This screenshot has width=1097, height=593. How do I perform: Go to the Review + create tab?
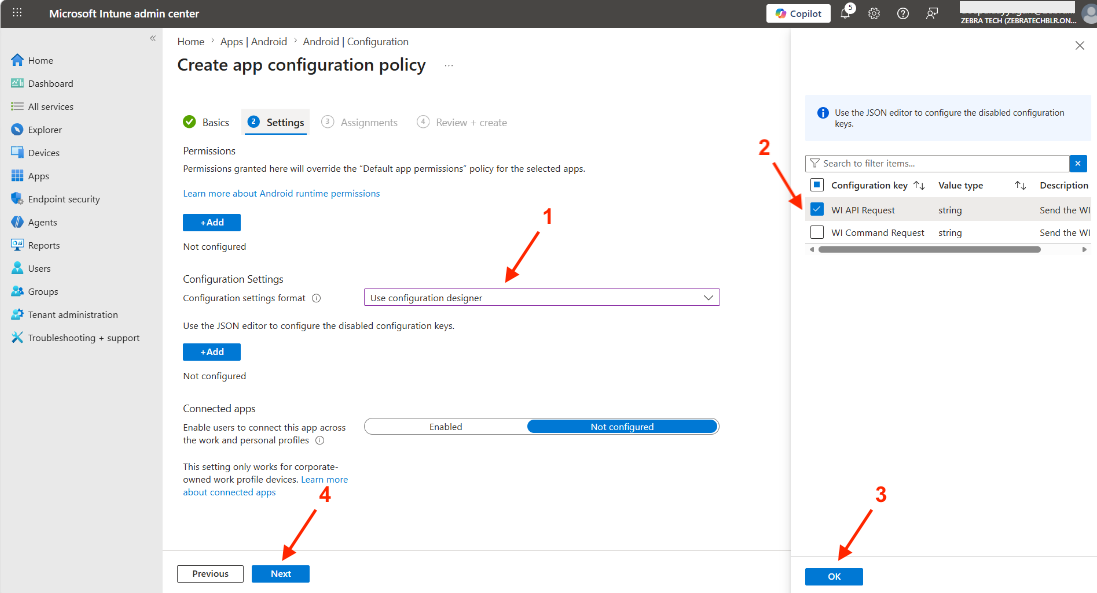(462, 122)
